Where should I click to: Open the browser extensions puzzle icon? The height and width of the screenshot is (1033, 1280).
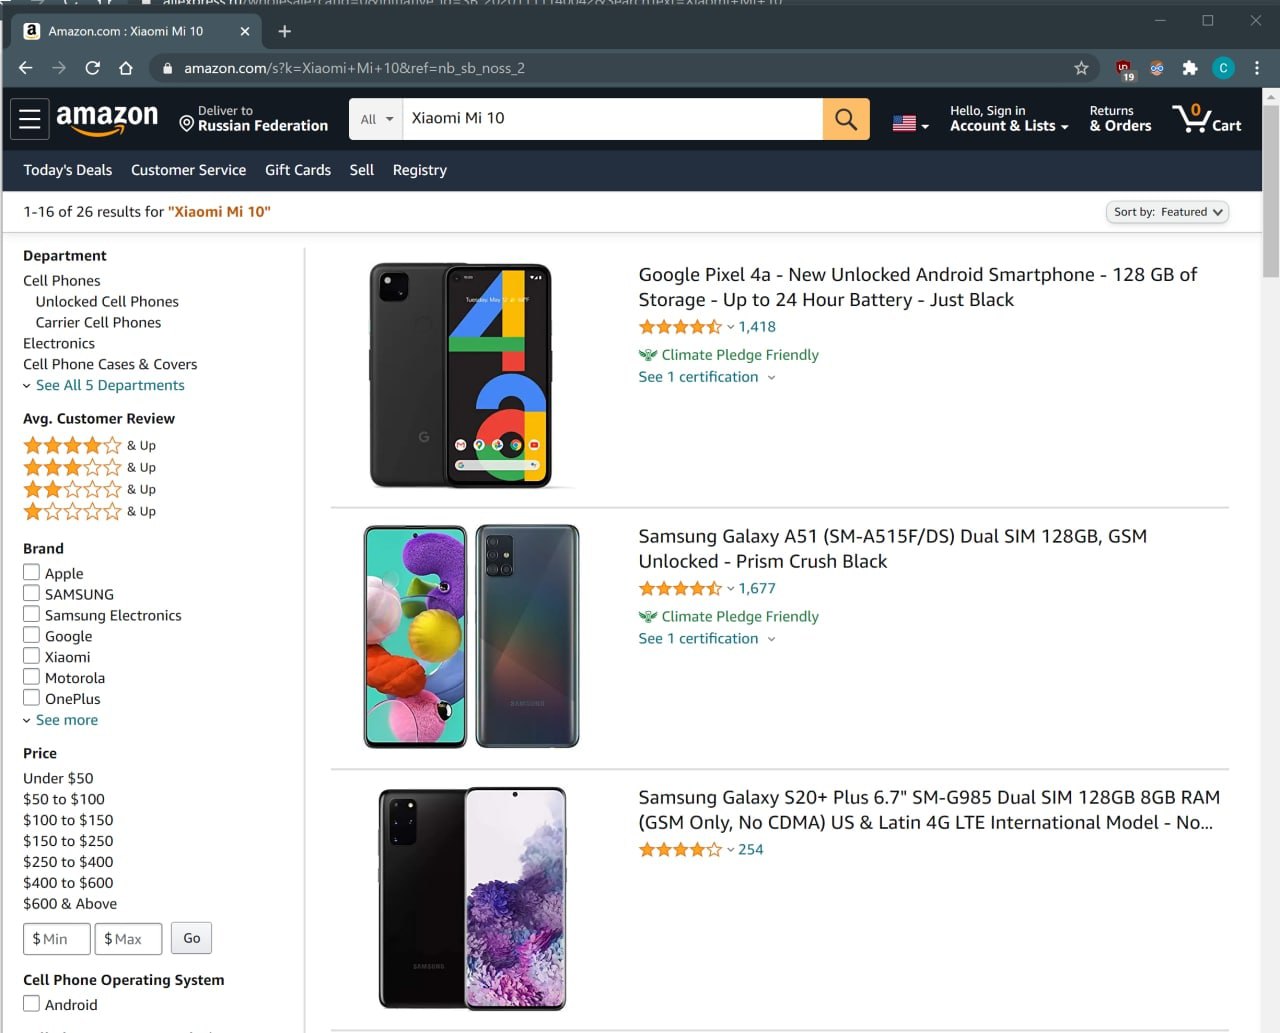(1190, 68)
